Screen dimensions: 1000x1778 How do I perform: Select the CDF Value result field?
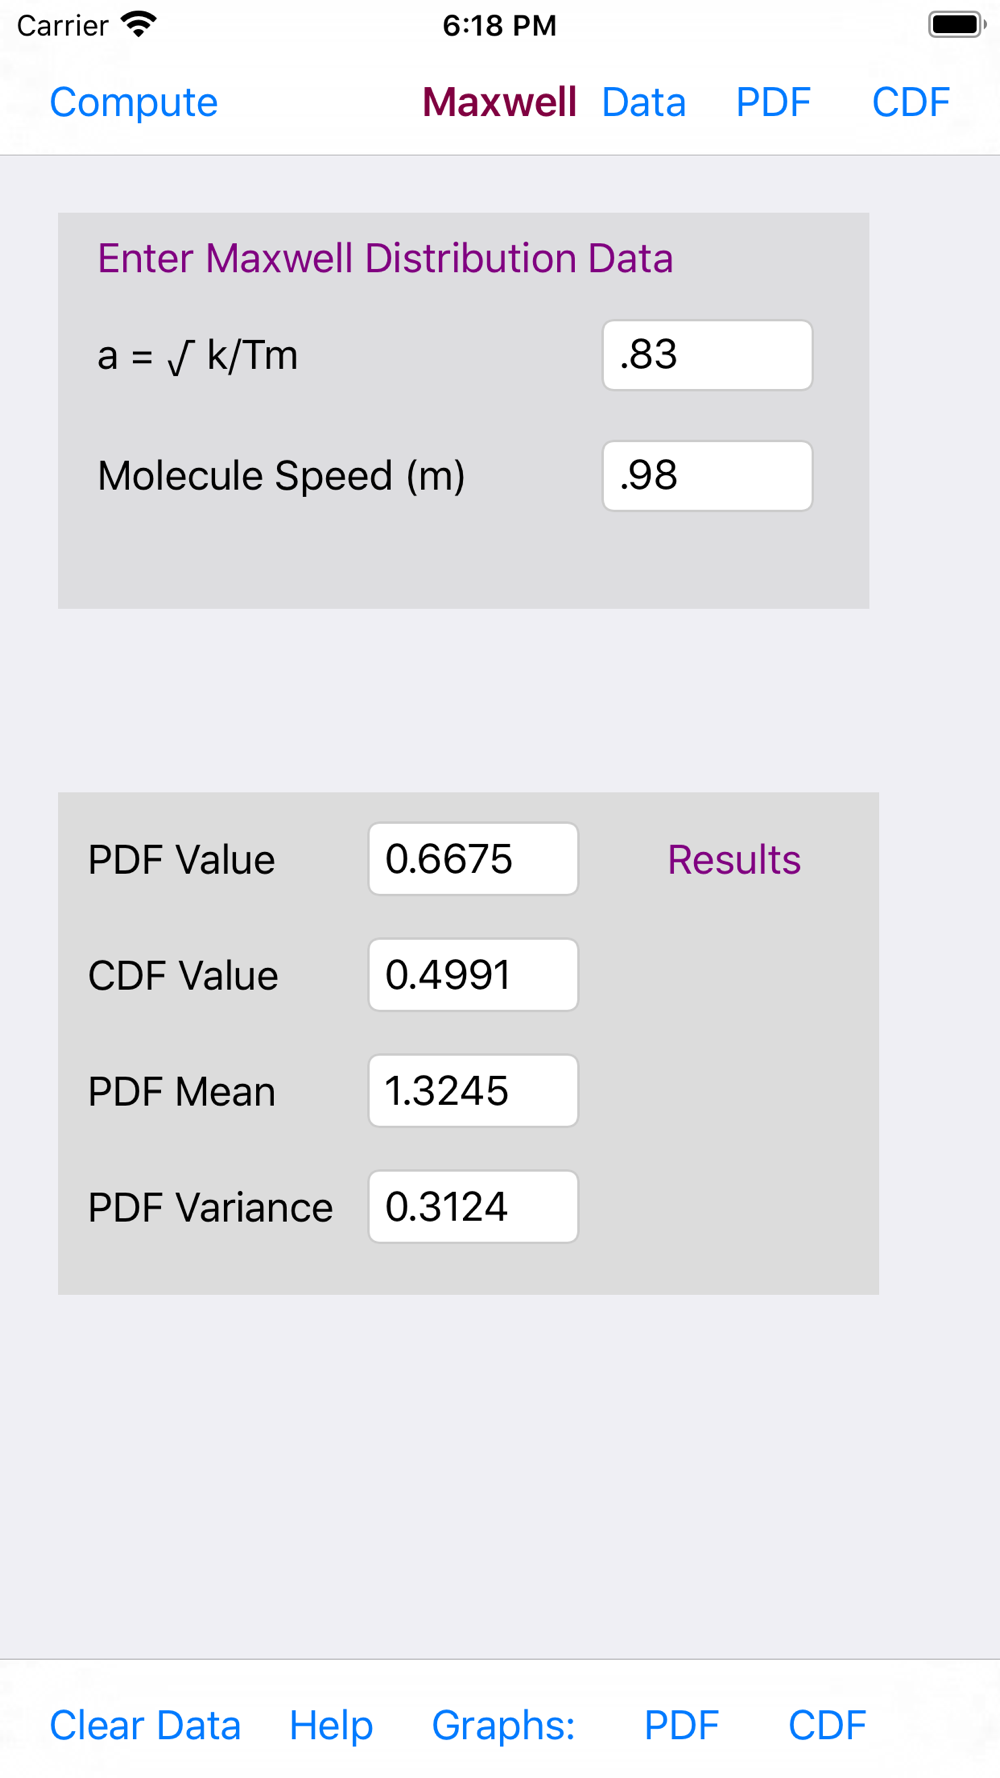click(473, 975)
